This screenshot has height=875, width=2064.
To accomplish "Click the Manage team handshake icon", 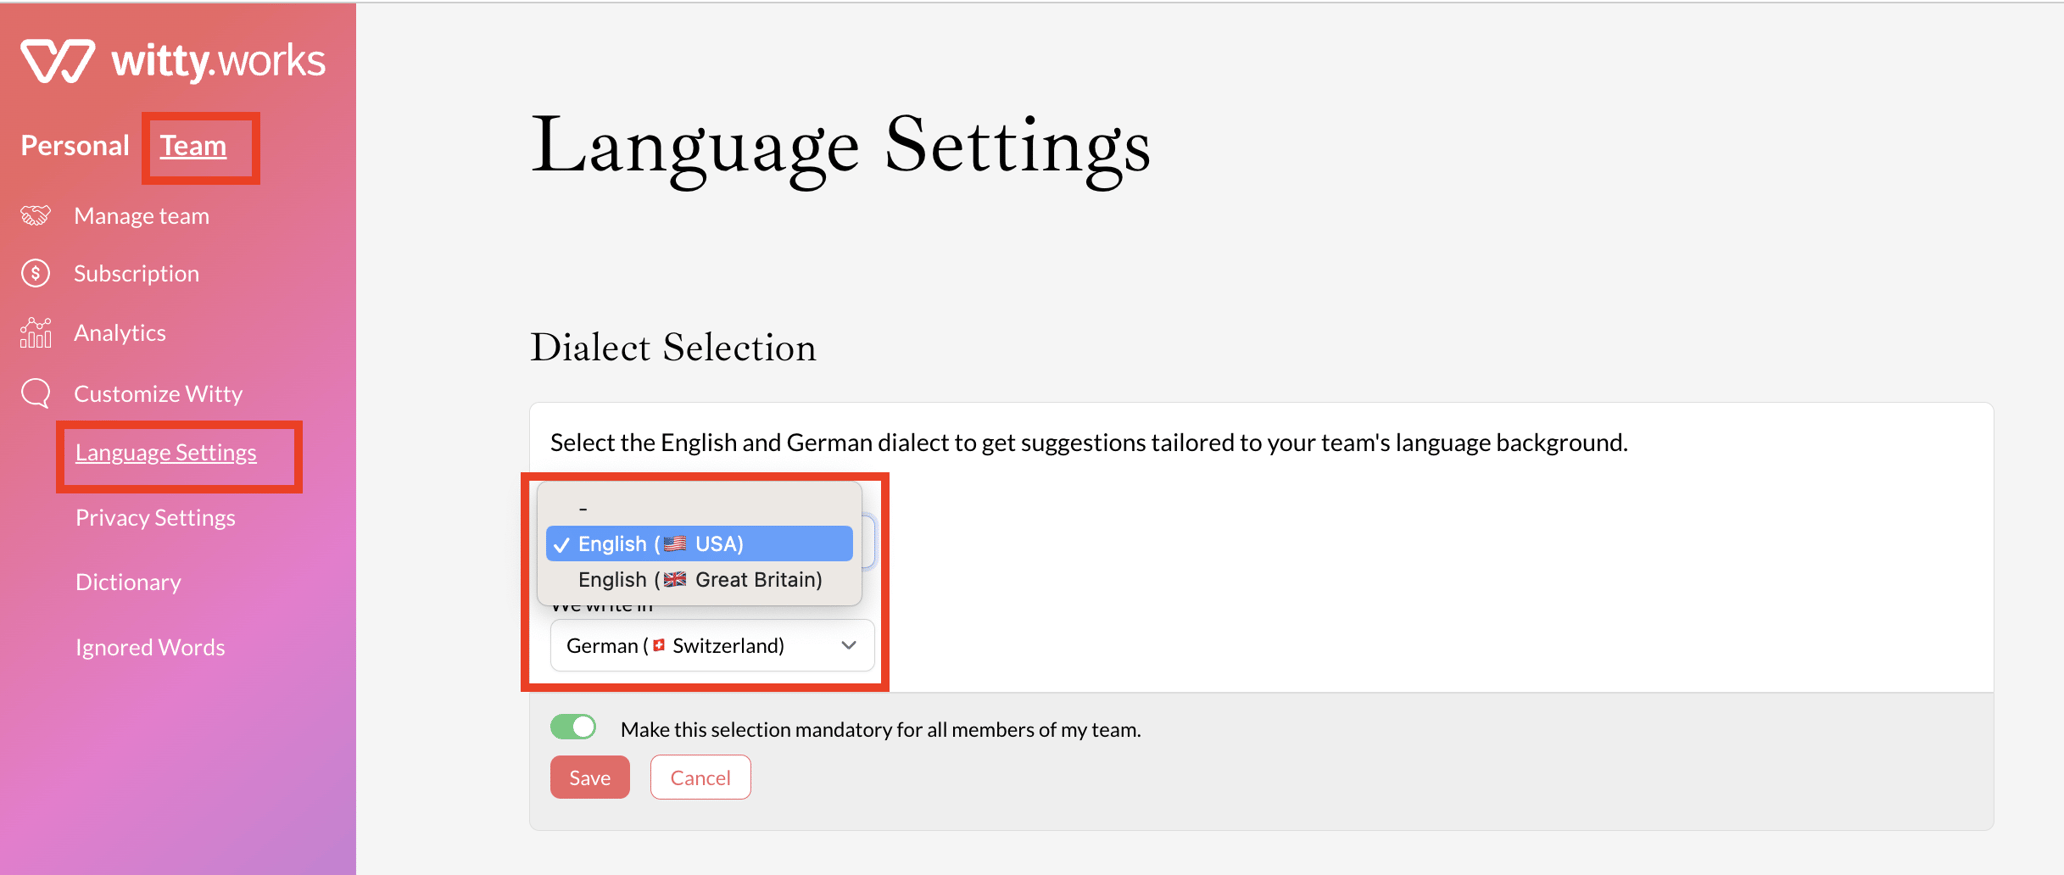I will (36, 216).
